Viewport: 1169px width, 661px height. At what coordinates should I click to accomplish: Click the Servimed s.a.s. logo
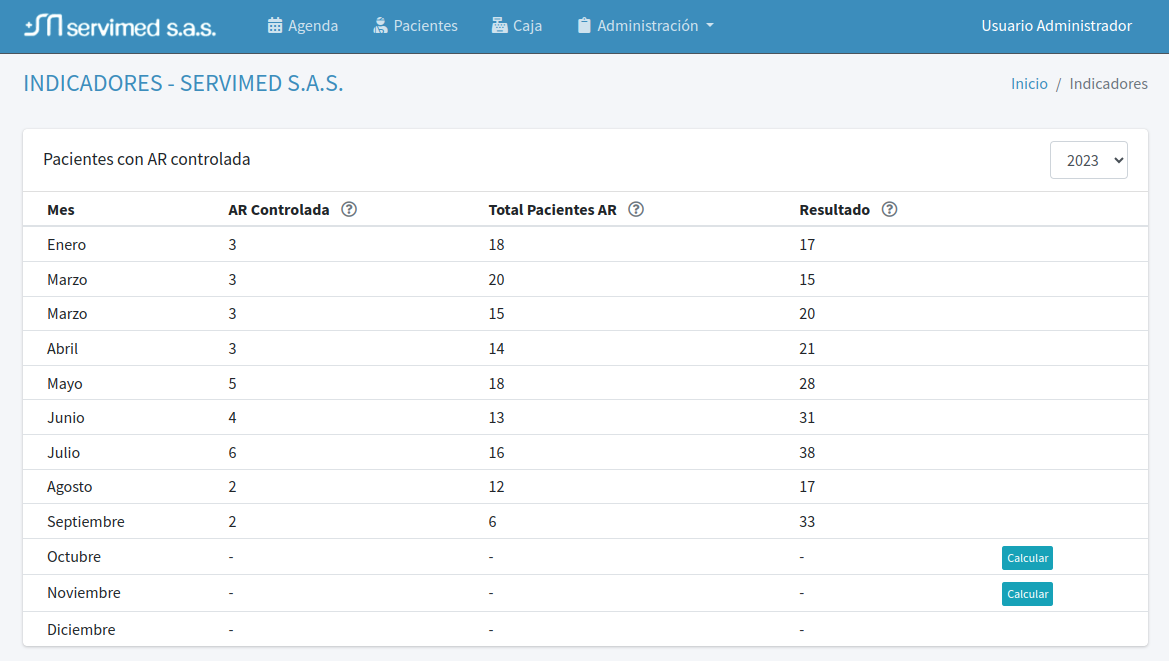click(x=120, y=26)
